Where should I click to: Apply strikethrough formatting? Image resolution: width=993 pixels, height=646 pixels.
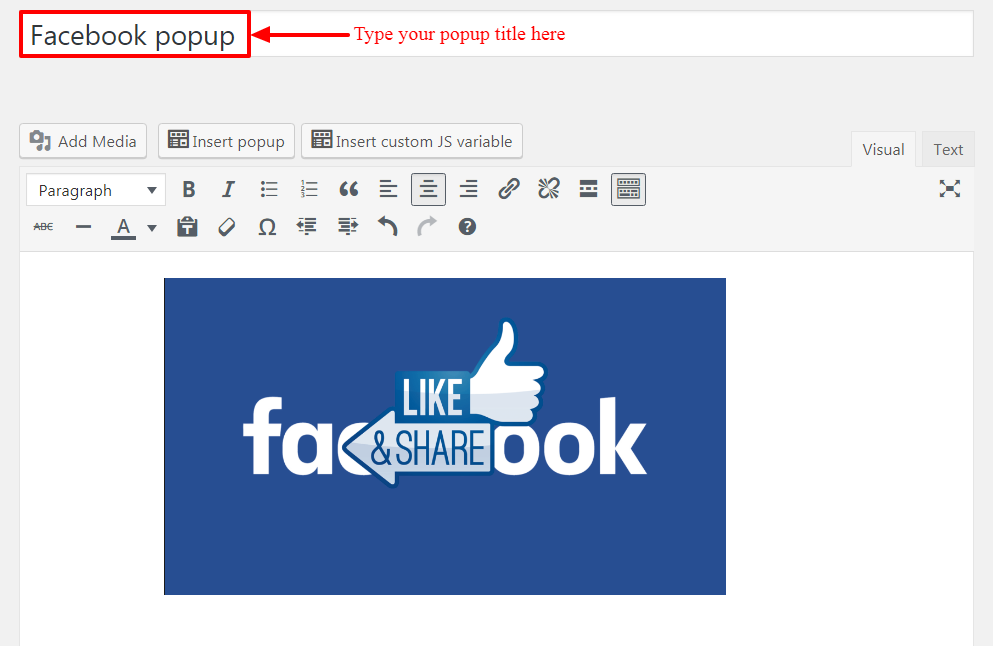[x=43, y=227]
